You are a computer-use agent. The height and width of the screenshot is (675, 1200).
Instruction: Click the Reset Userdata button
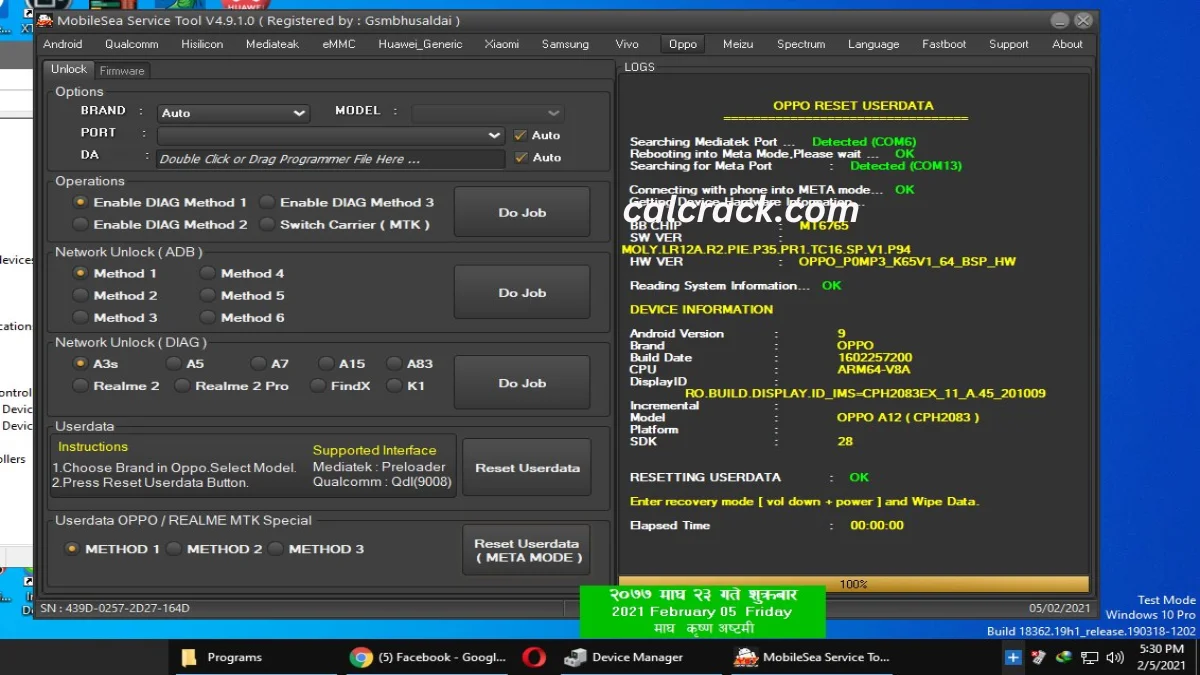click(x=527, y=468)
